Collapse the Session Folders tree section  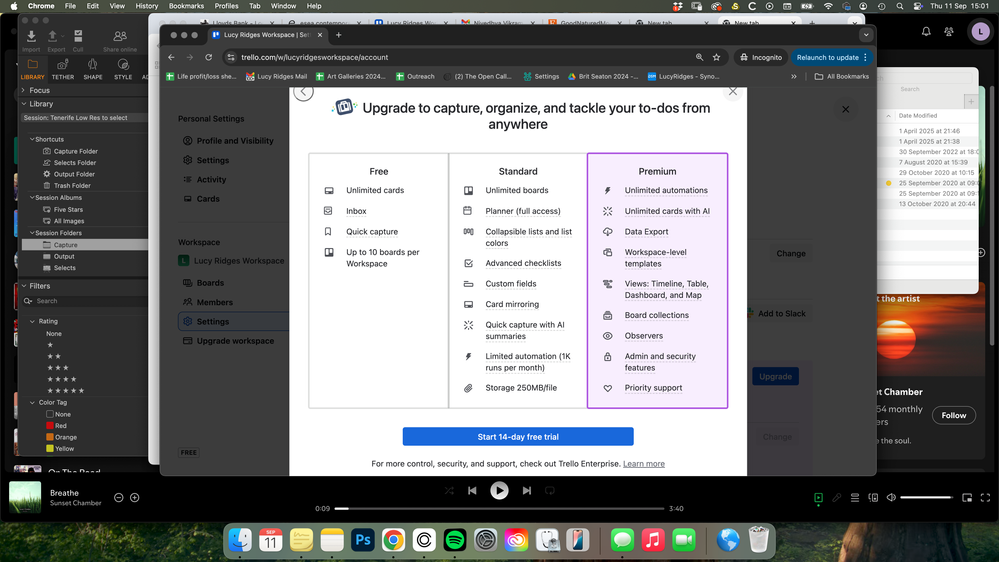32,233
